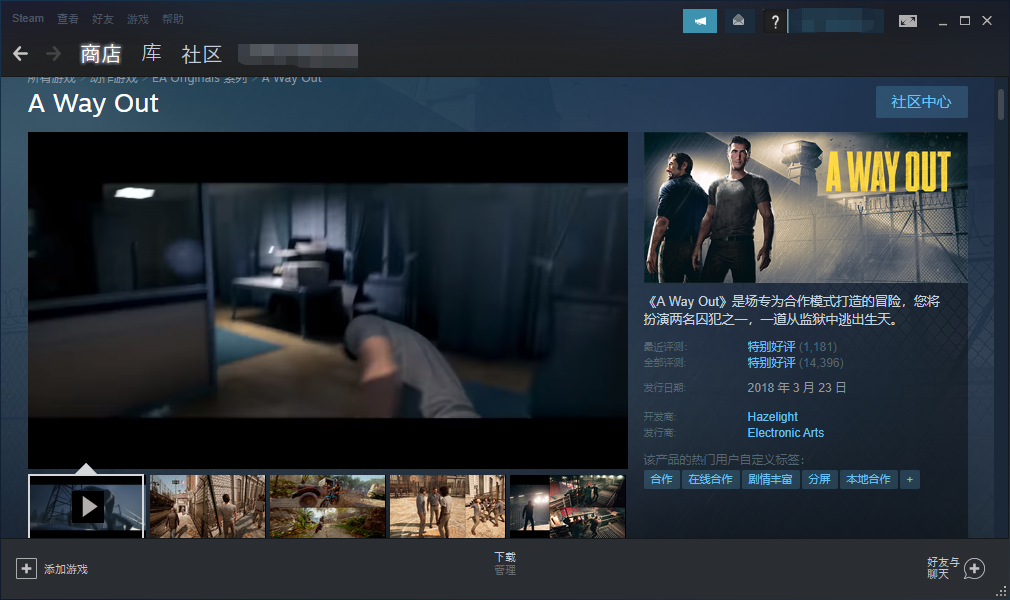
Task: Open the 游戏 menu
Action: click(x=138, y=19)
